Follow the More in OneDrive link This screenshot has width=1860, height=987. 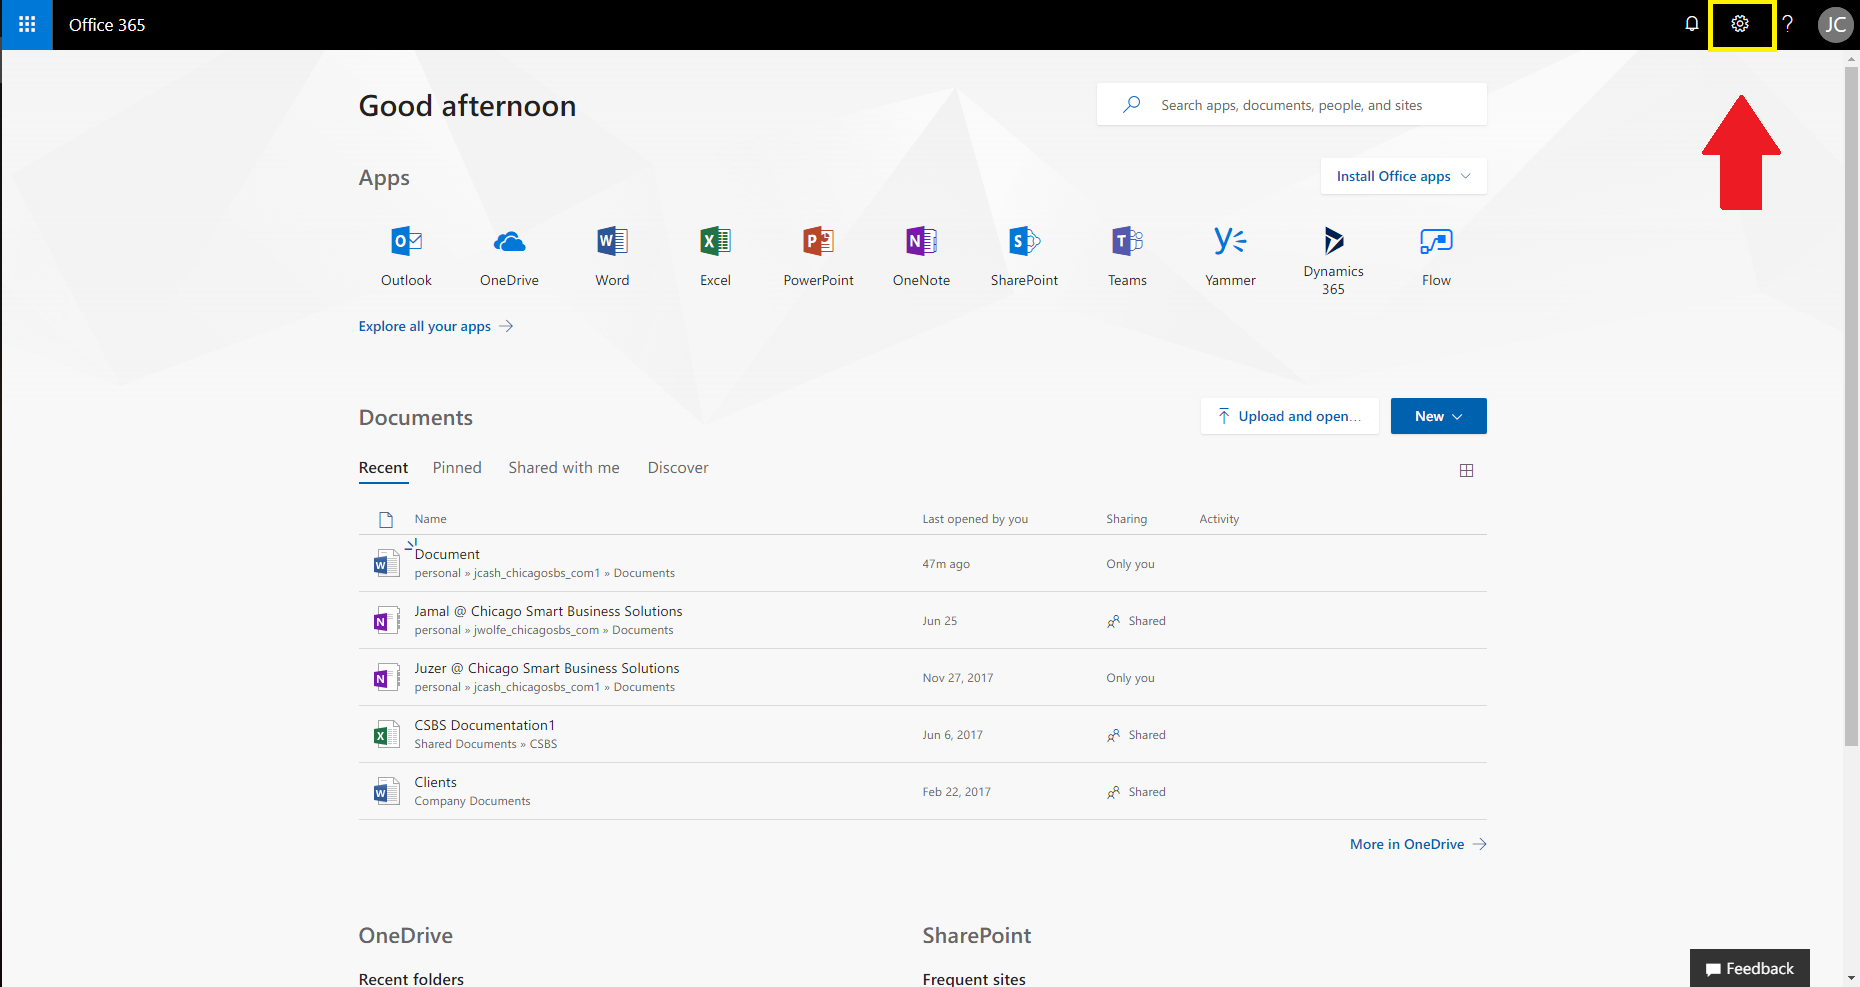coord(1418,844)
